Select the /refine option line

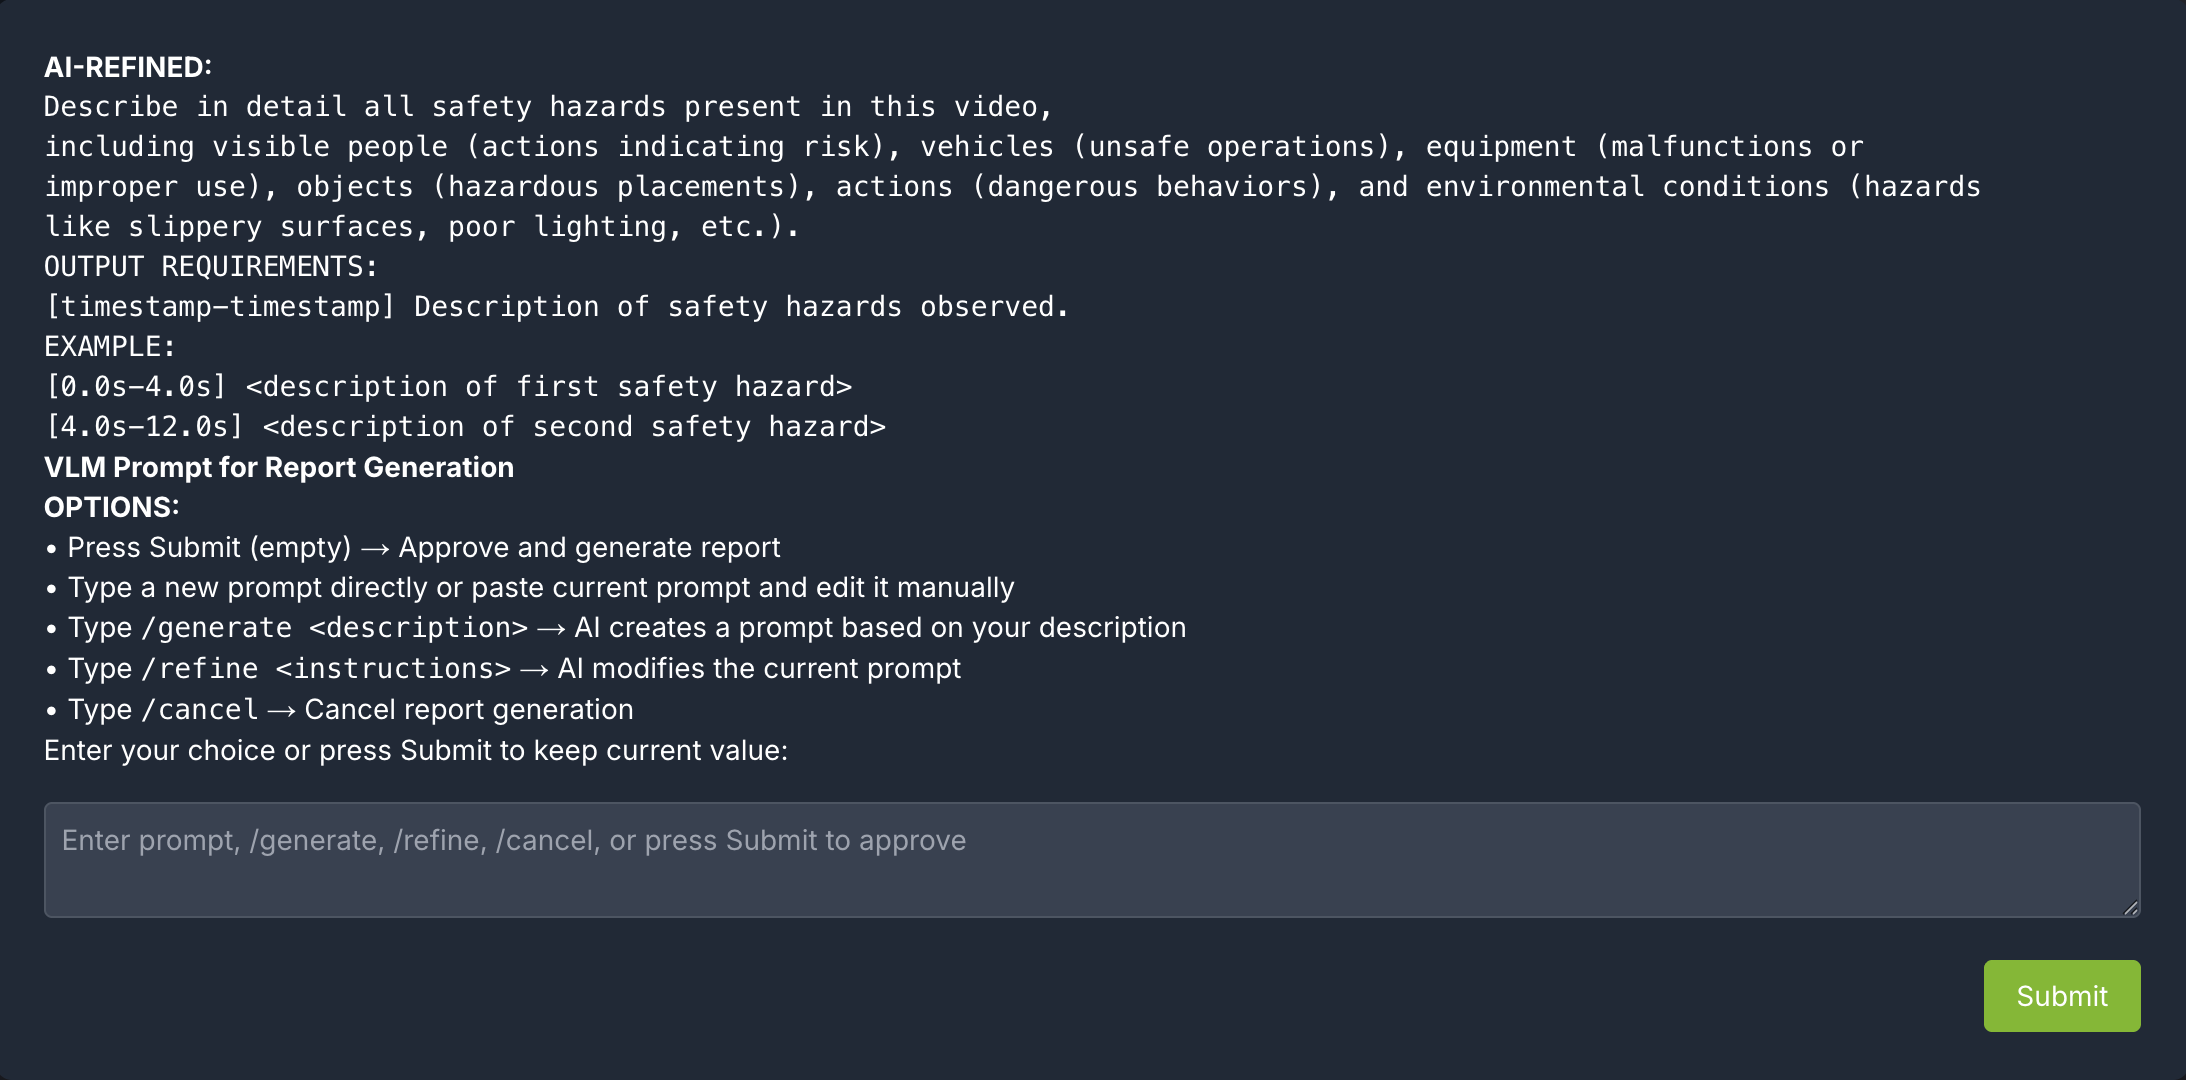[514, 668]
